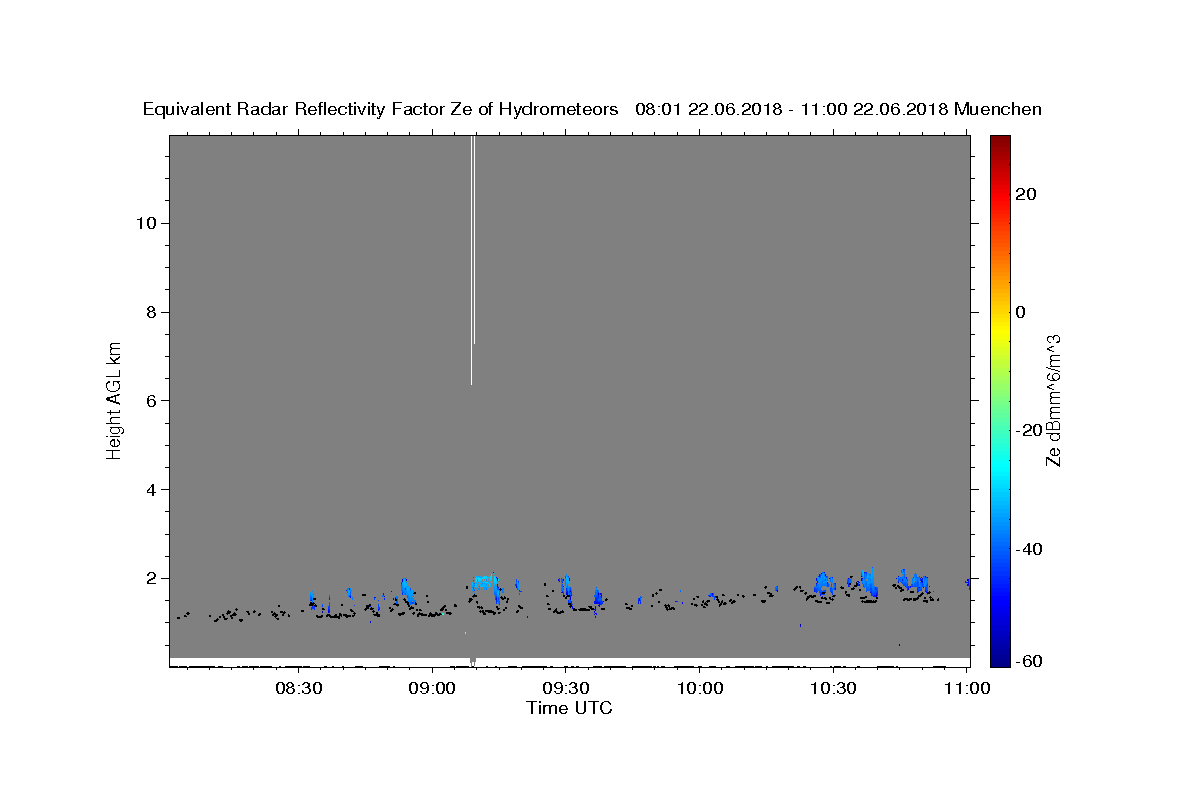1200x800 pixels.
Task: Click the height axis '4' tick label
Action: click(152, 489)
